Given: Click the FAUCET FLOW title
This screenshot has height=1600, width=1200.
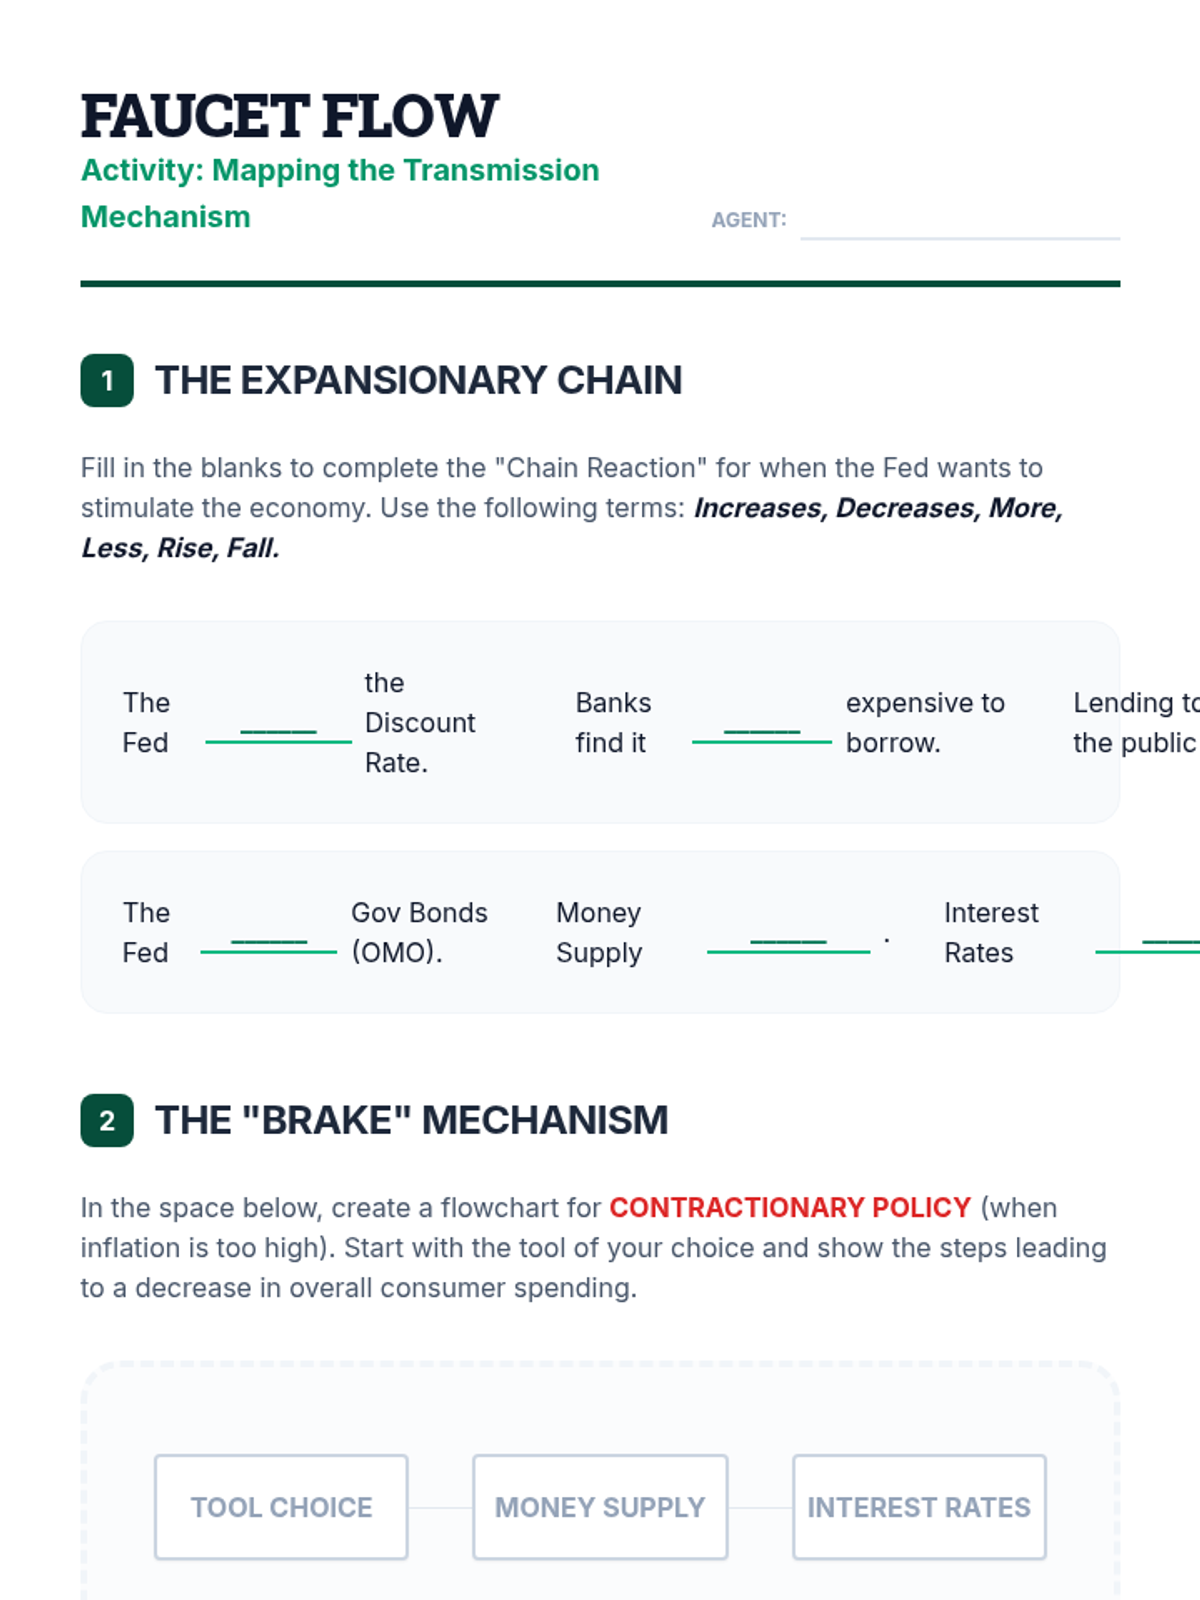Looking at the screenshot, I should pyautogui.click(x=289, y=116).
